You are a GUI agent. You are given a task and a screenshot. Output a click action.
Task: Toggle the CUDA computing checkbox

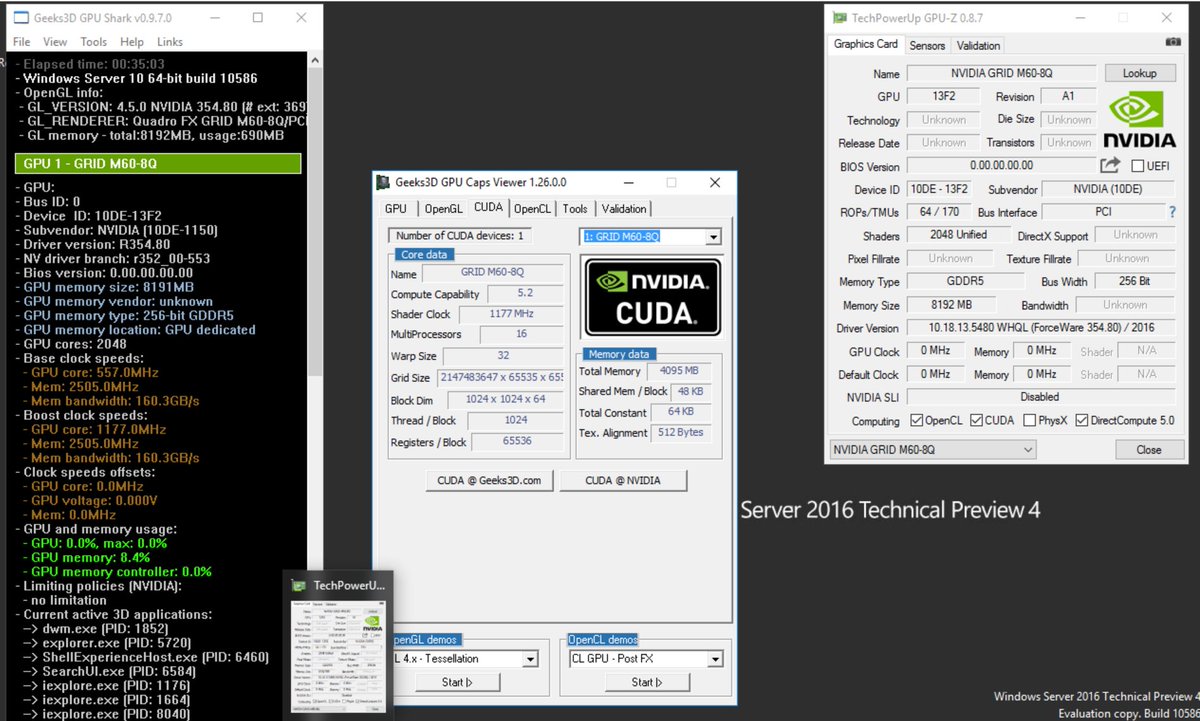coord(978,421)
